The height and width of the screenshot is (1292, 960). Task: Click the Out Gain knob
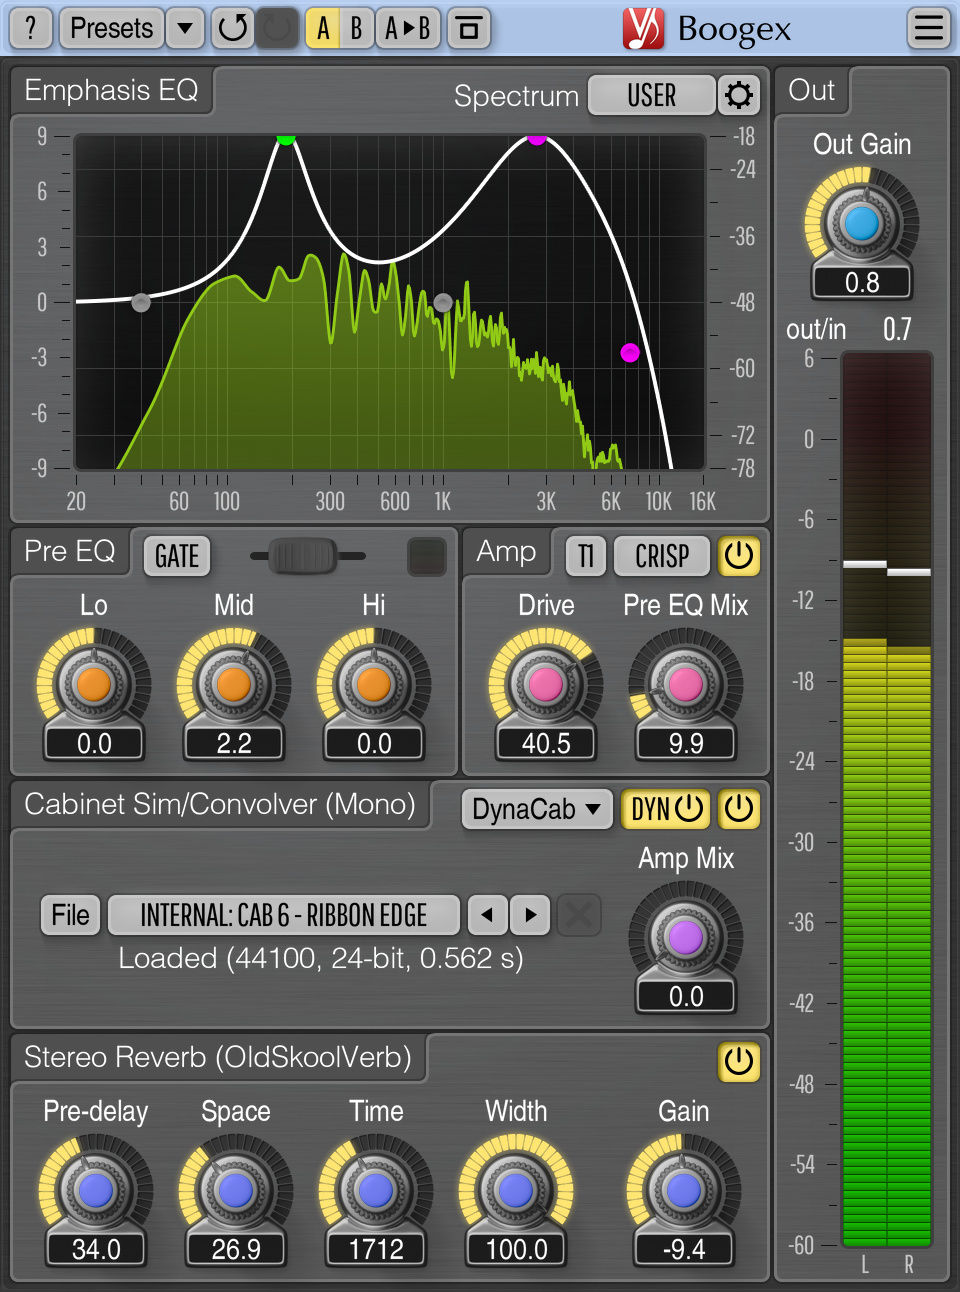pyautogui.click(x=861, y=224)
